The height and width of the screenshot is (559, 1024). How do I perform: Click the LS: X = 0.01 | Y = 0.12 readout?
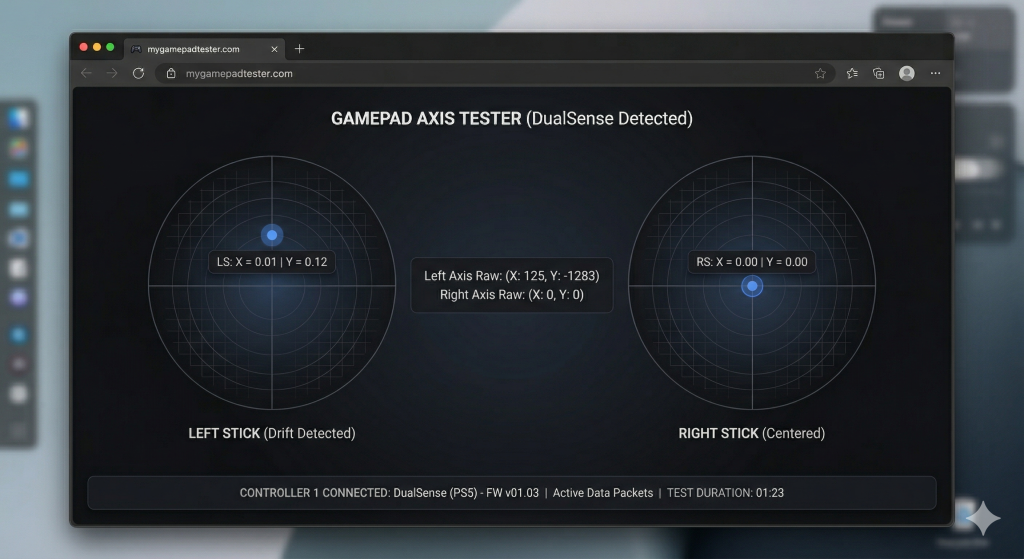(272, 262)
